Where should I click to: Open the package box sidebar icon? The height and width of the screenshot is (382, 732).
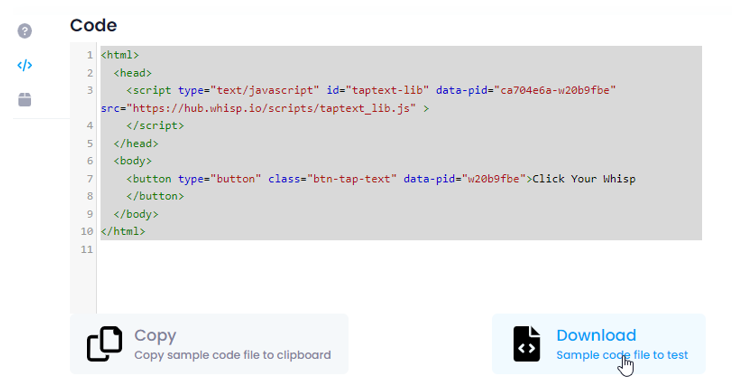[25, 99]
